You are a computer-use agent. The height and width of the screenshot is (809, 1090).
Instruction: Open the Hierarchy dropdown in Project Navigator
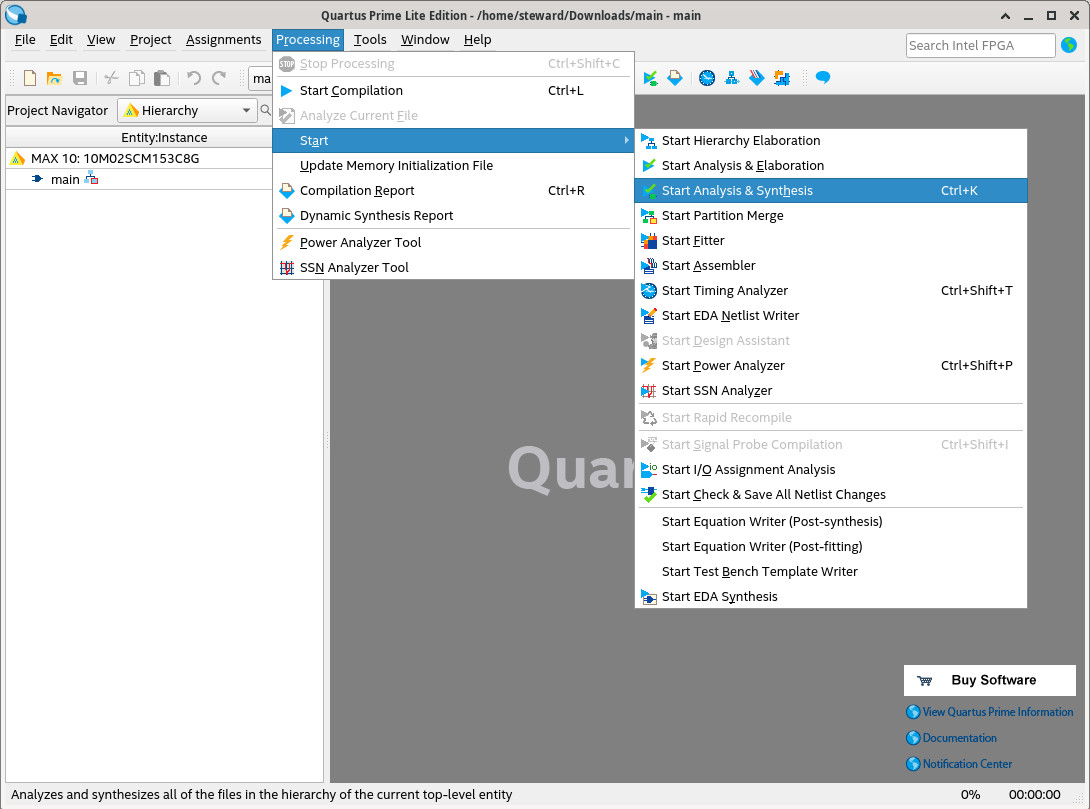[x=187, y=111]
